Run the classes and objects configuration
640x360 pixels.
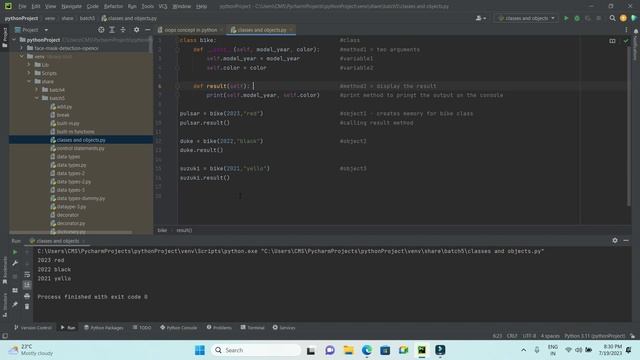point(566,18)
